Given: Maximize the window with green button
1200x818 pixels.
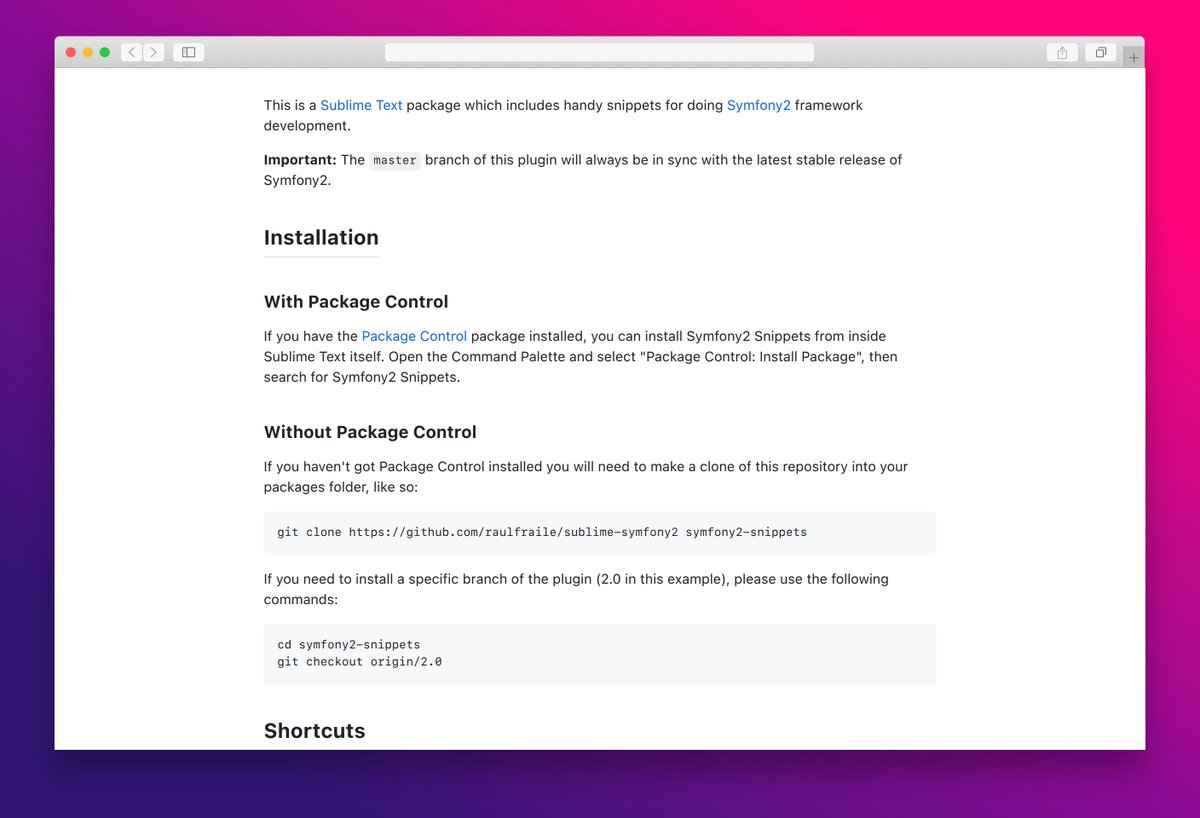Looking at the screenshot, I should click(x=105, y=52).
